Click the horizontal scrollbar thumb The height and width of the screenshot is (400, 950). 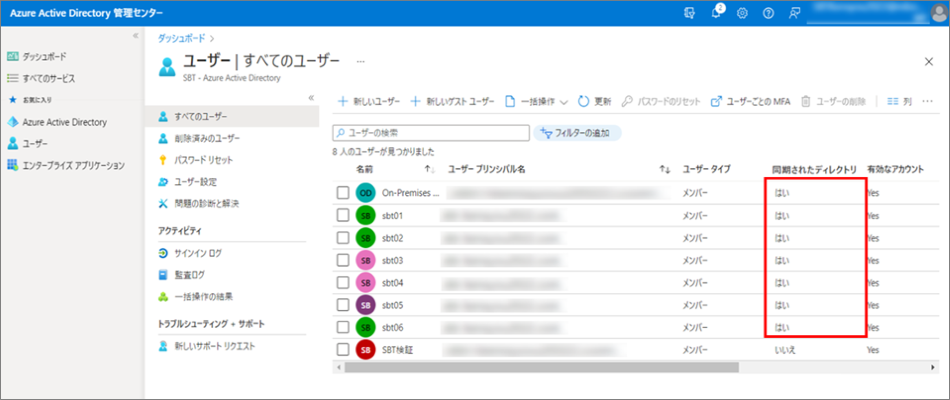[x=542, y=367]
